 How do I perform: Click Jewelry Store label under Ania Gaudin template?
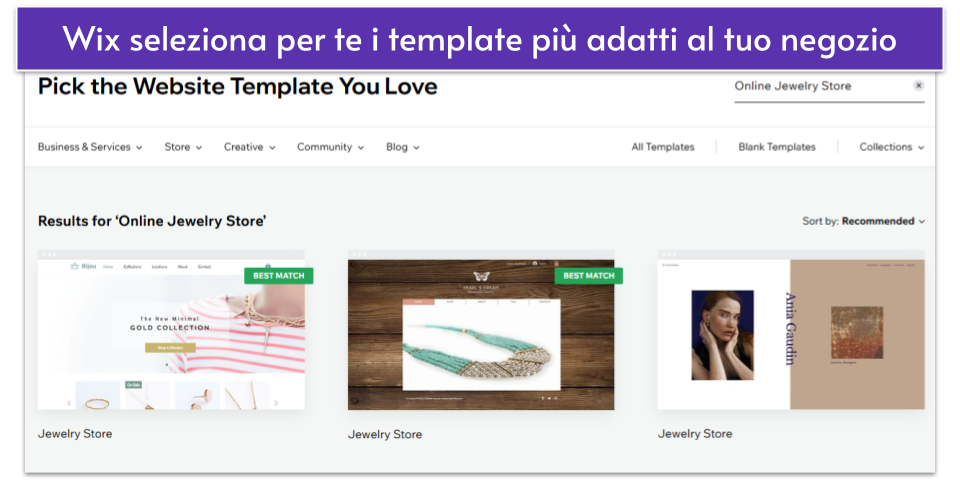695,434
